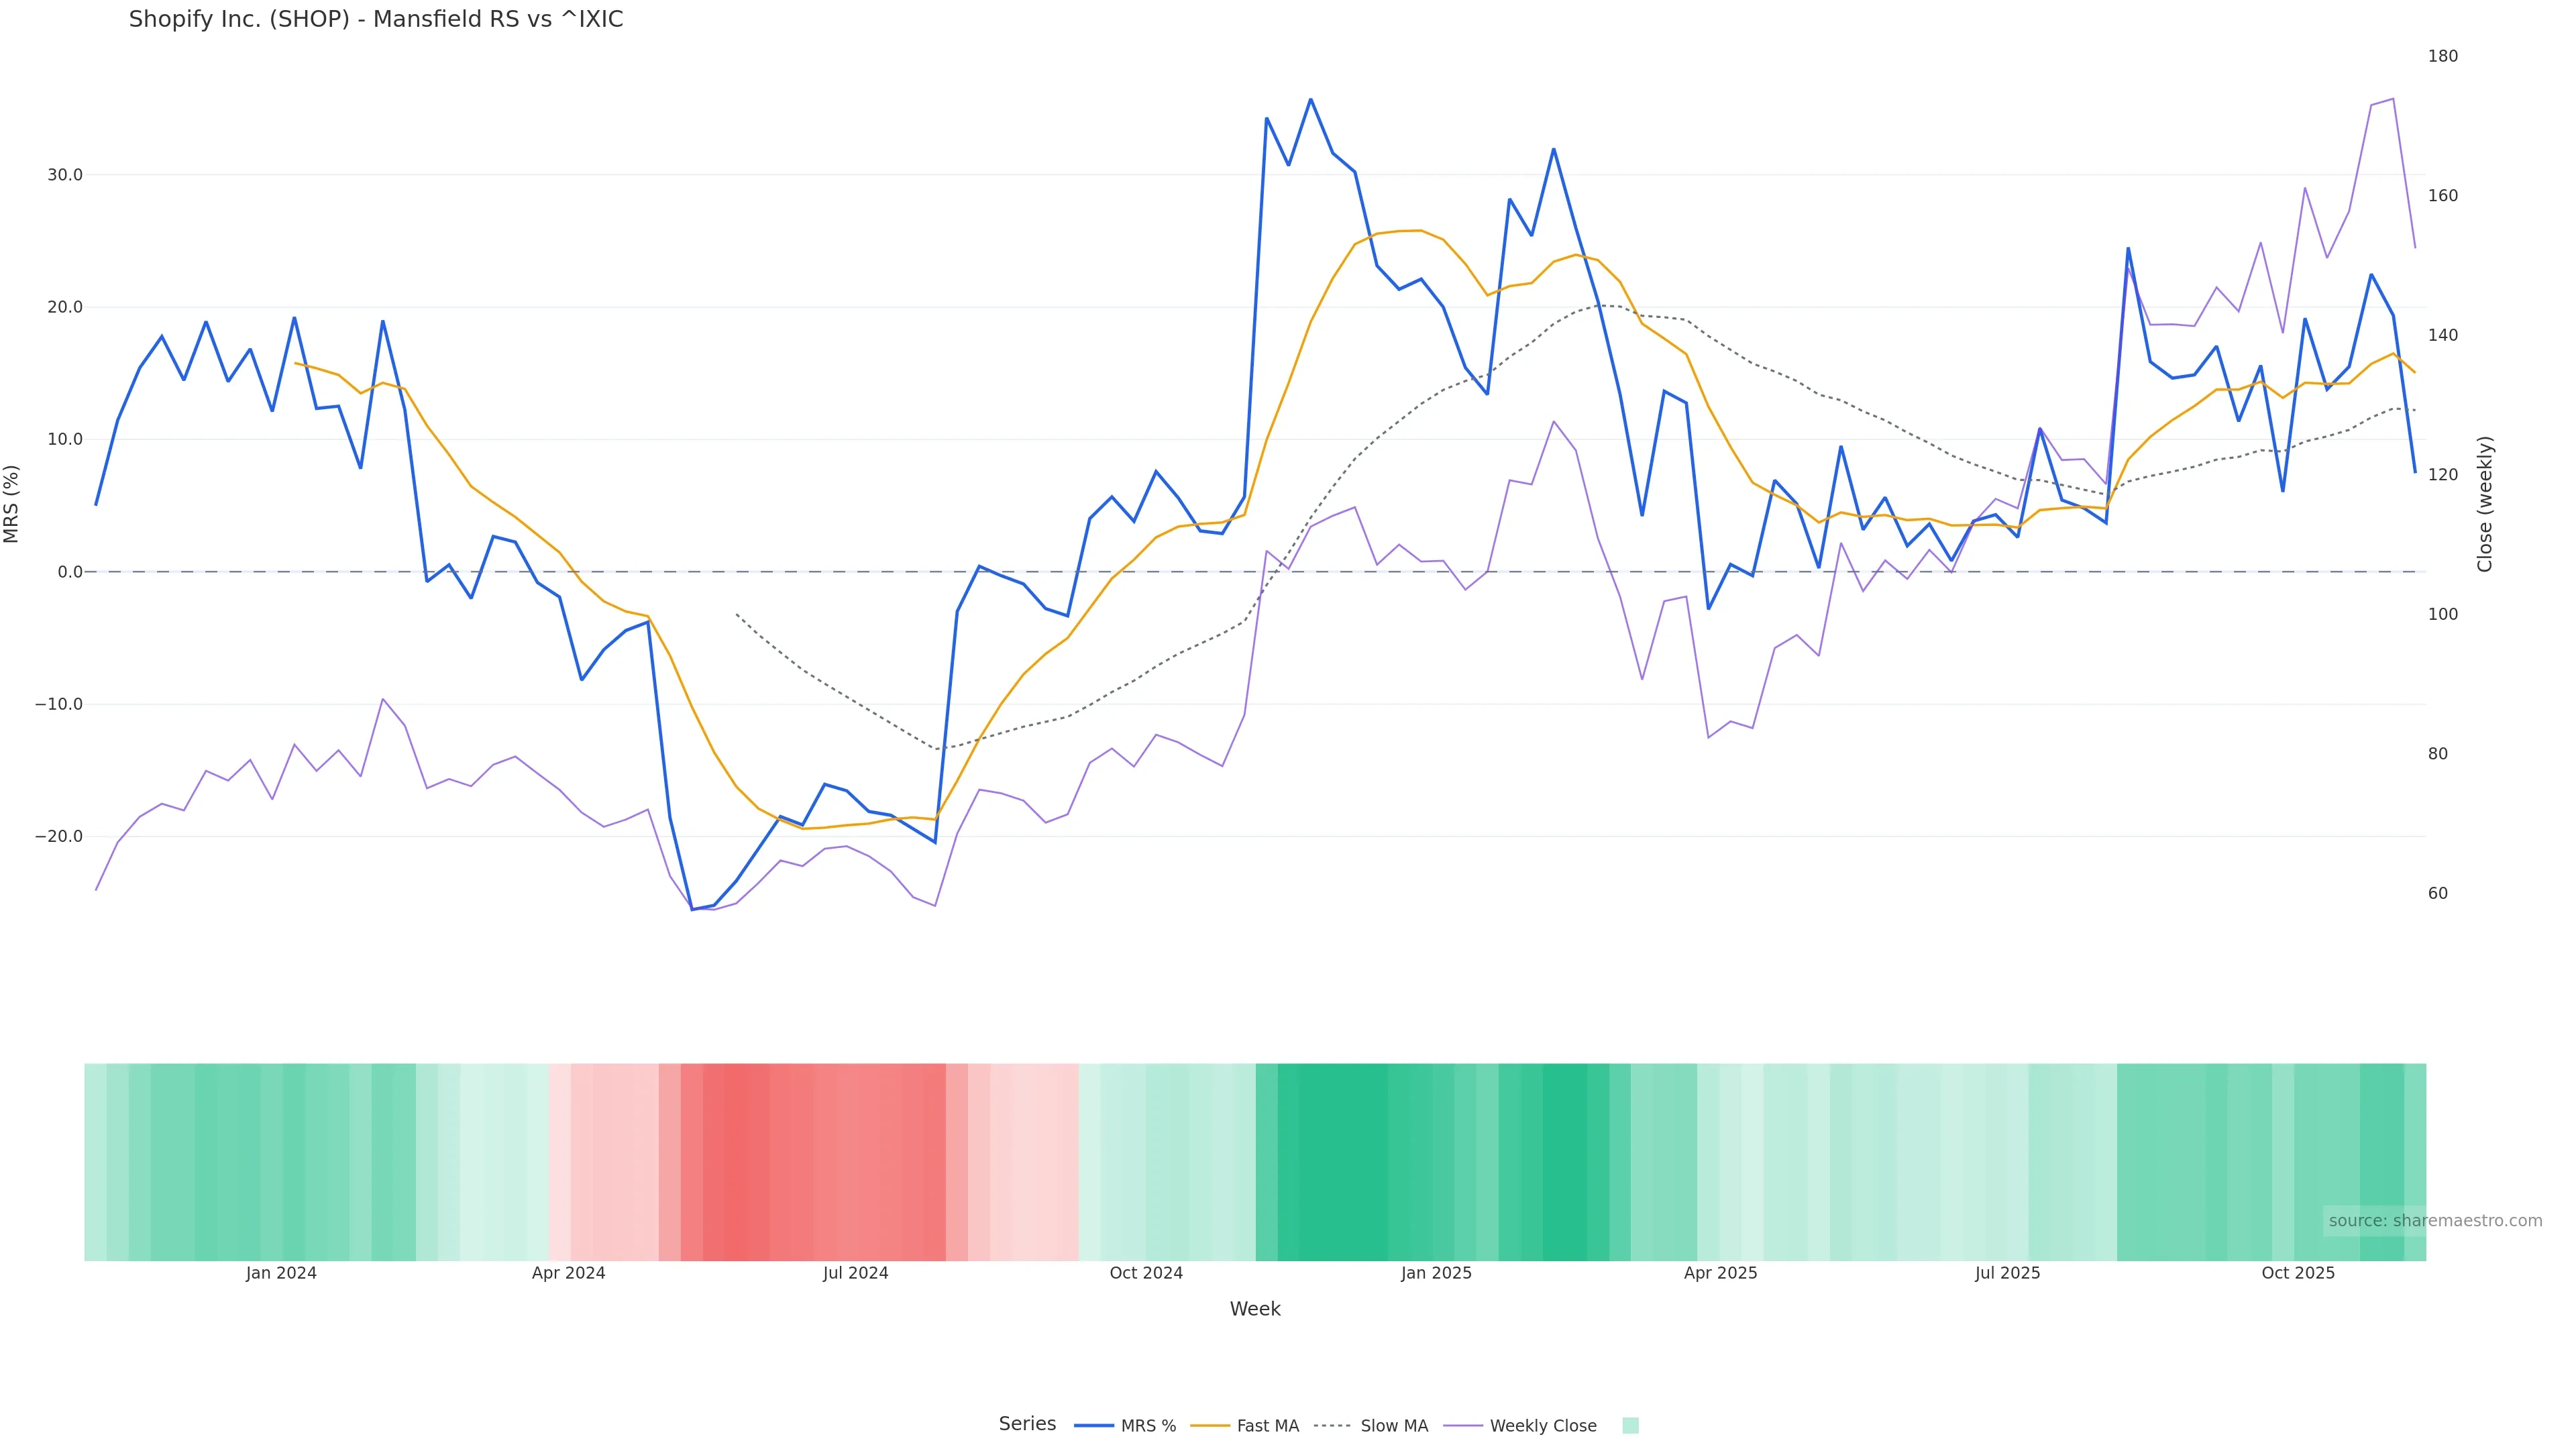Click the 'Series' legend title
The image size is (2576, 1449).
(1027, 1424)
